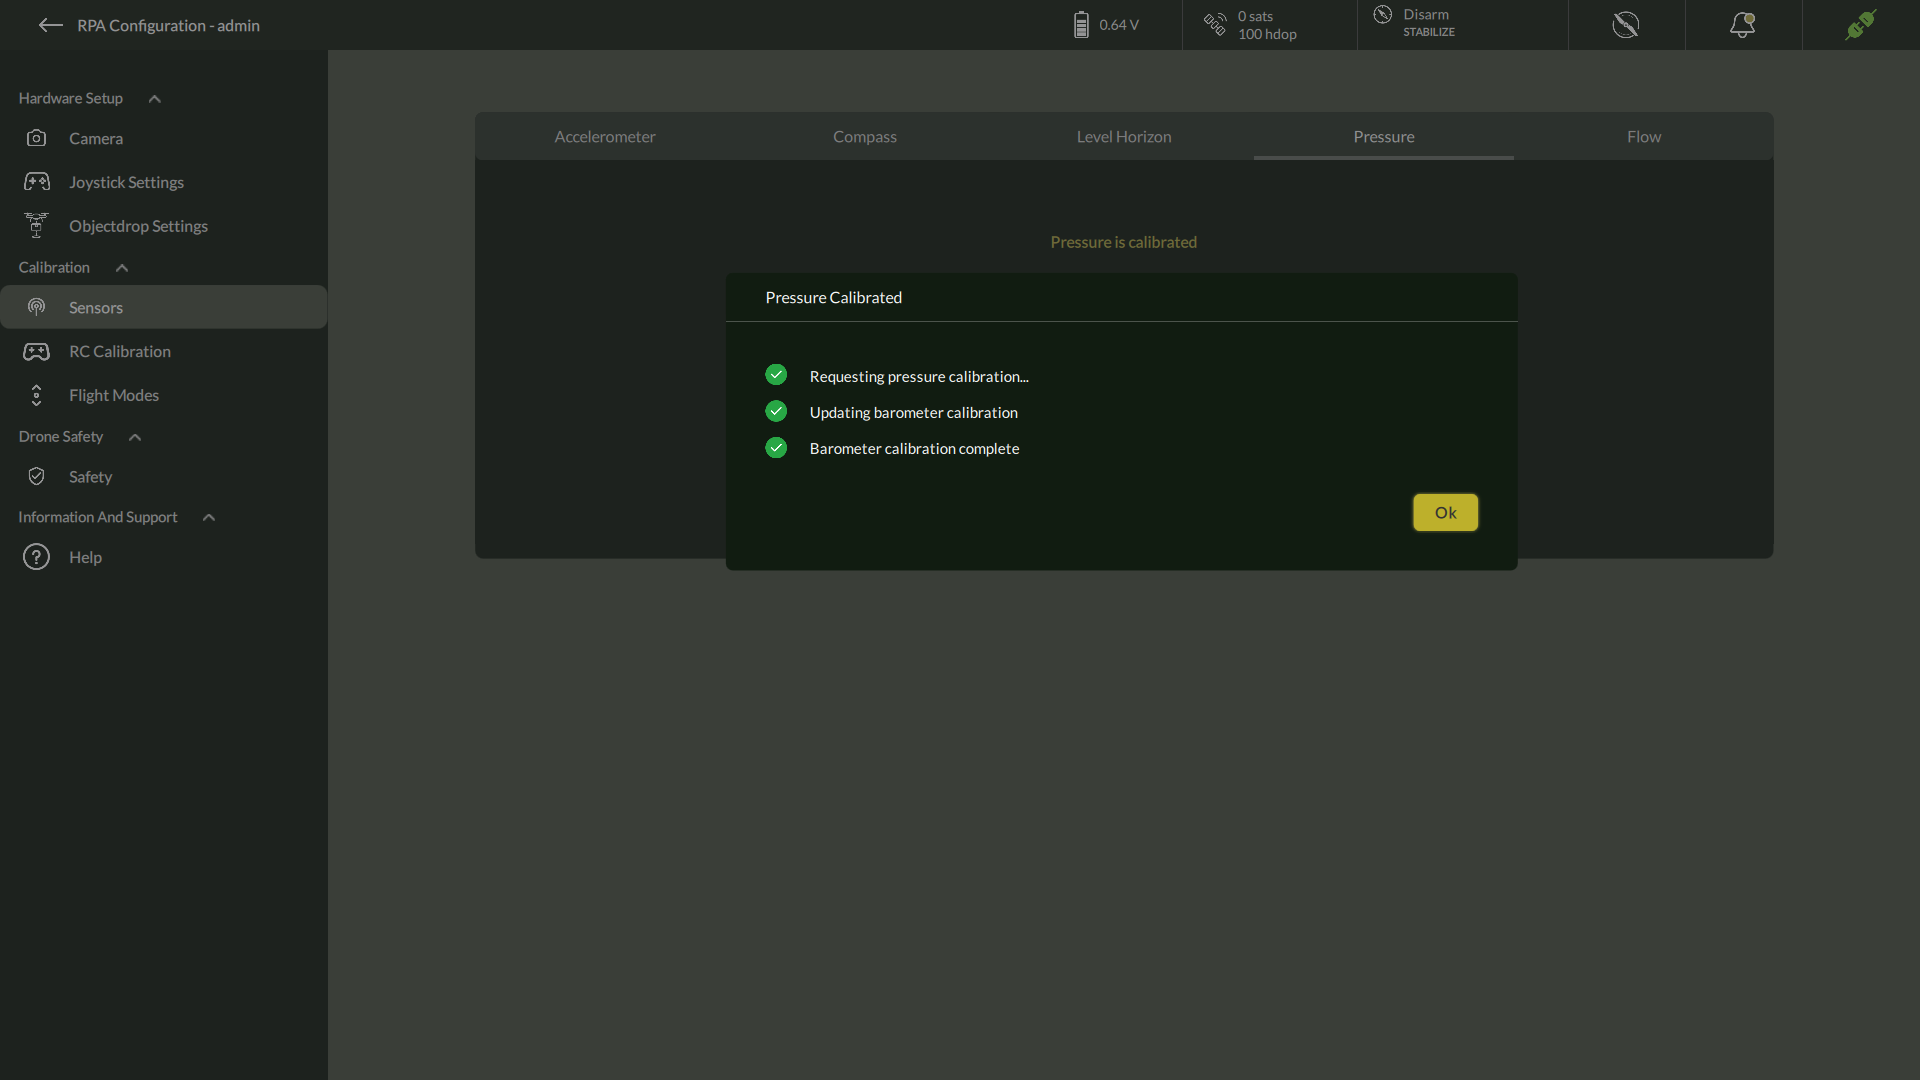Click the Disarm label in header

[1426, 14]
